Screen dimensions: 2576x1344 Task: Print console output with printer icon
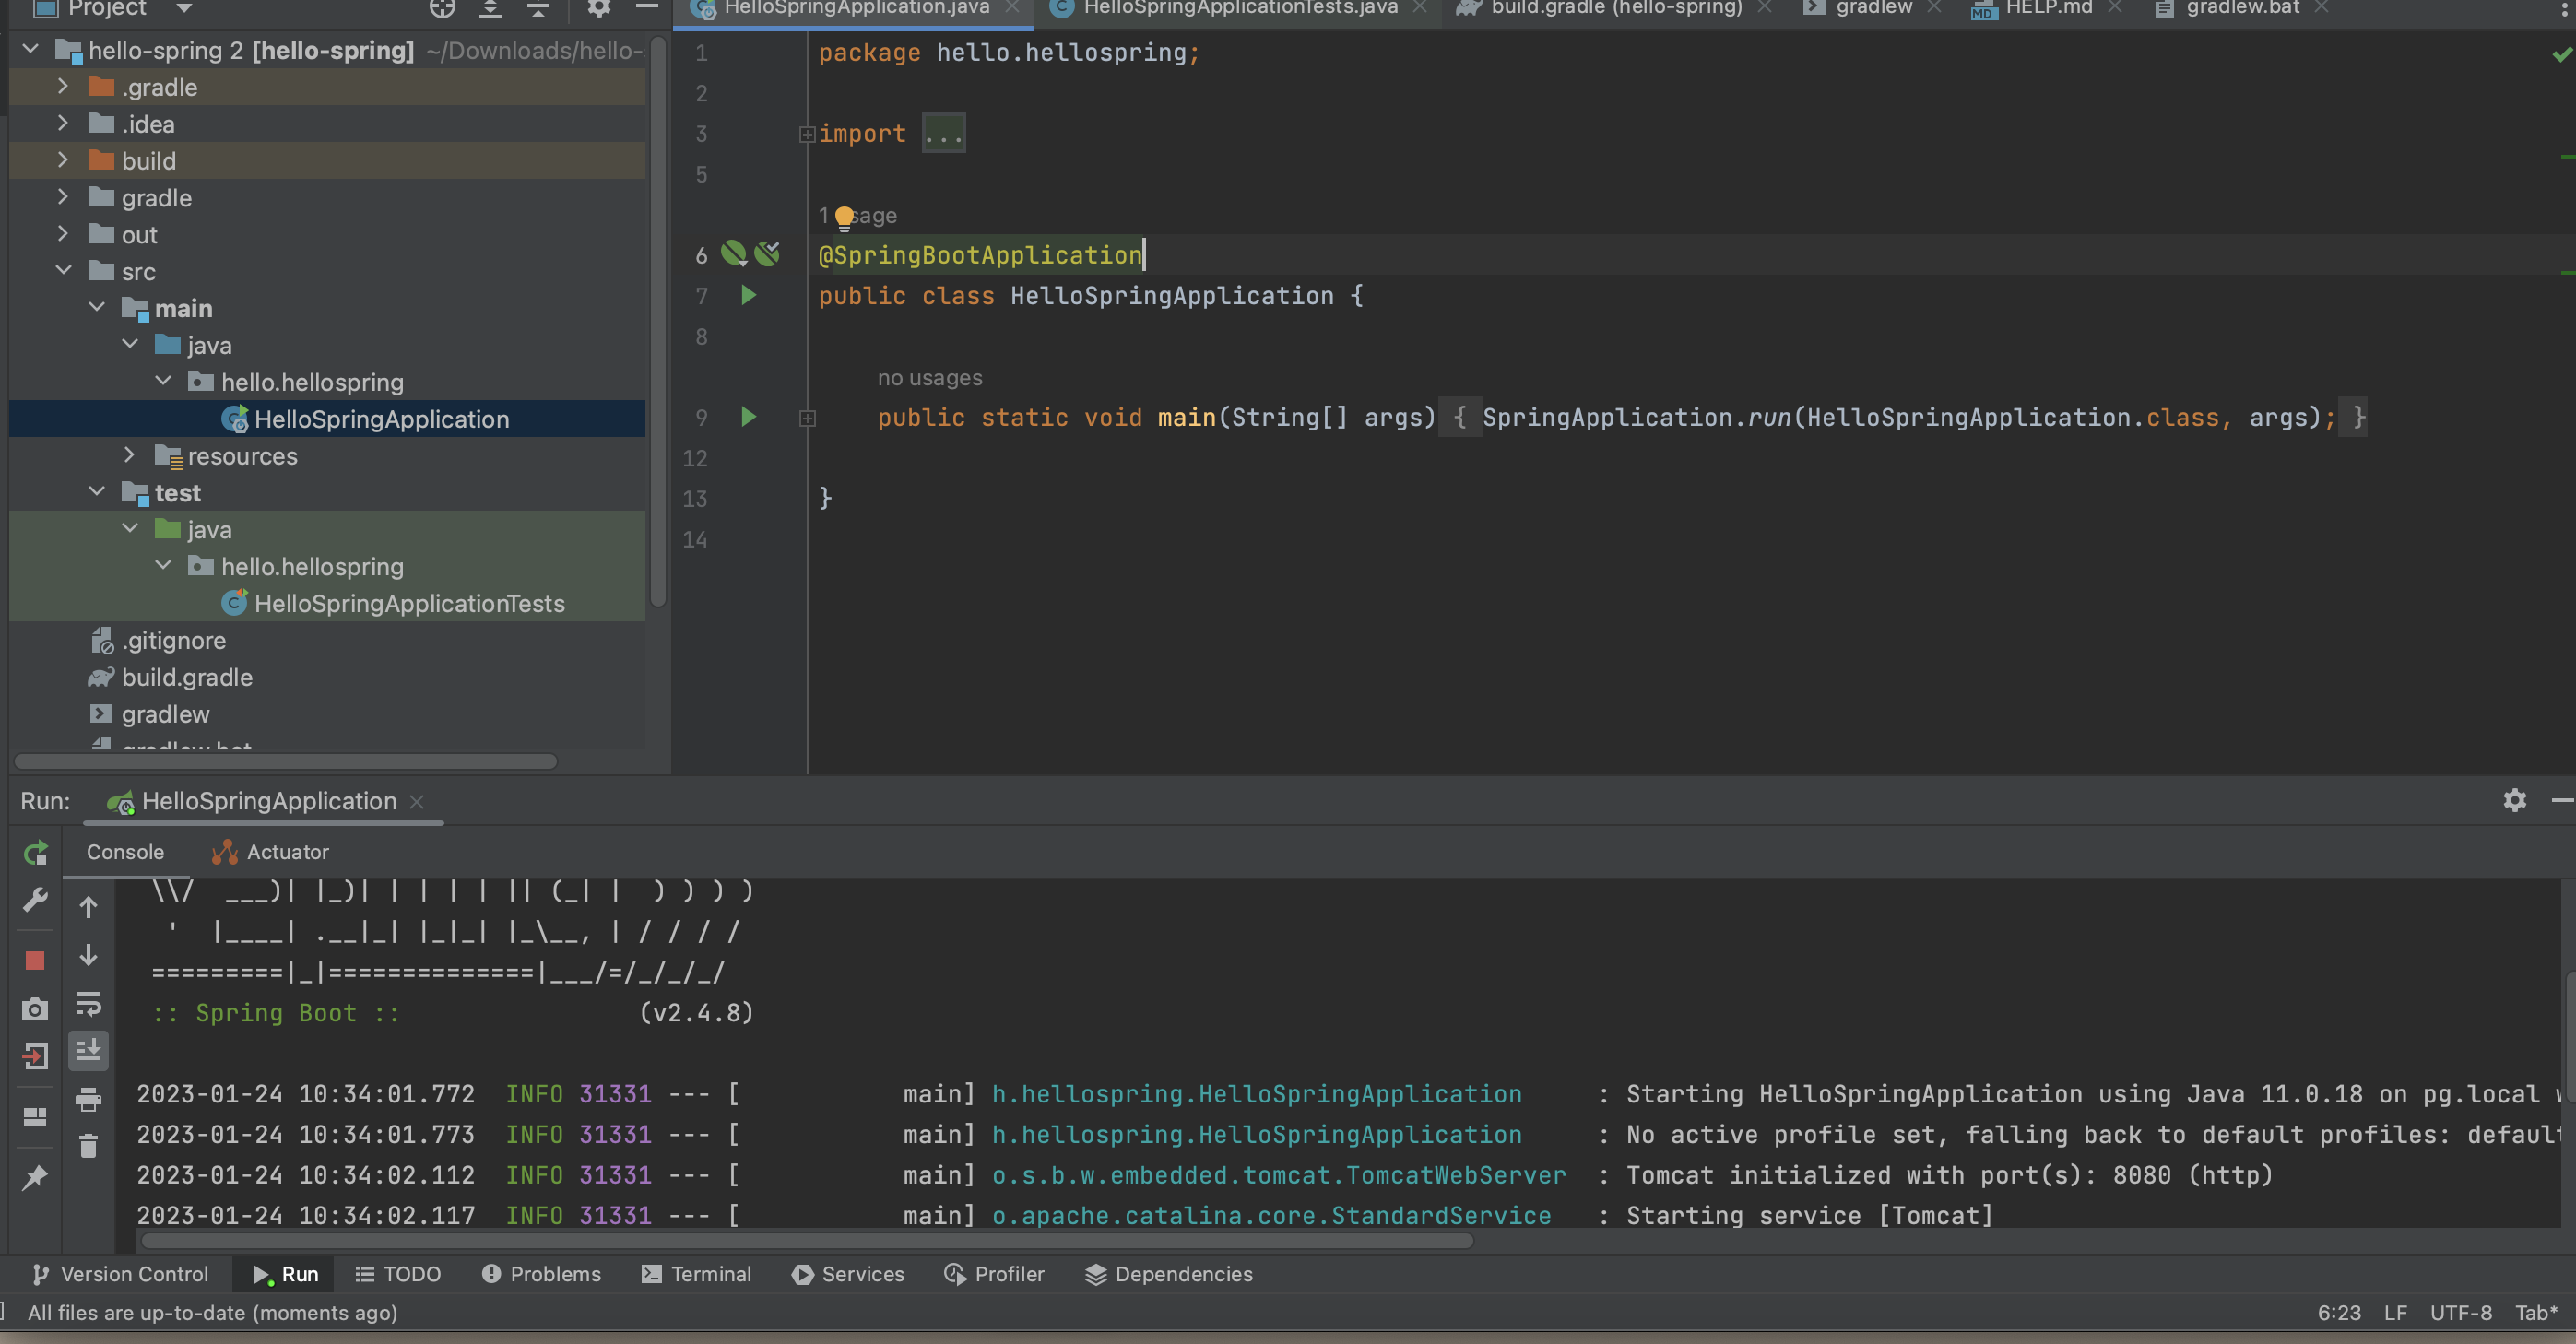pyautogui.click(x=88, y=1099)
